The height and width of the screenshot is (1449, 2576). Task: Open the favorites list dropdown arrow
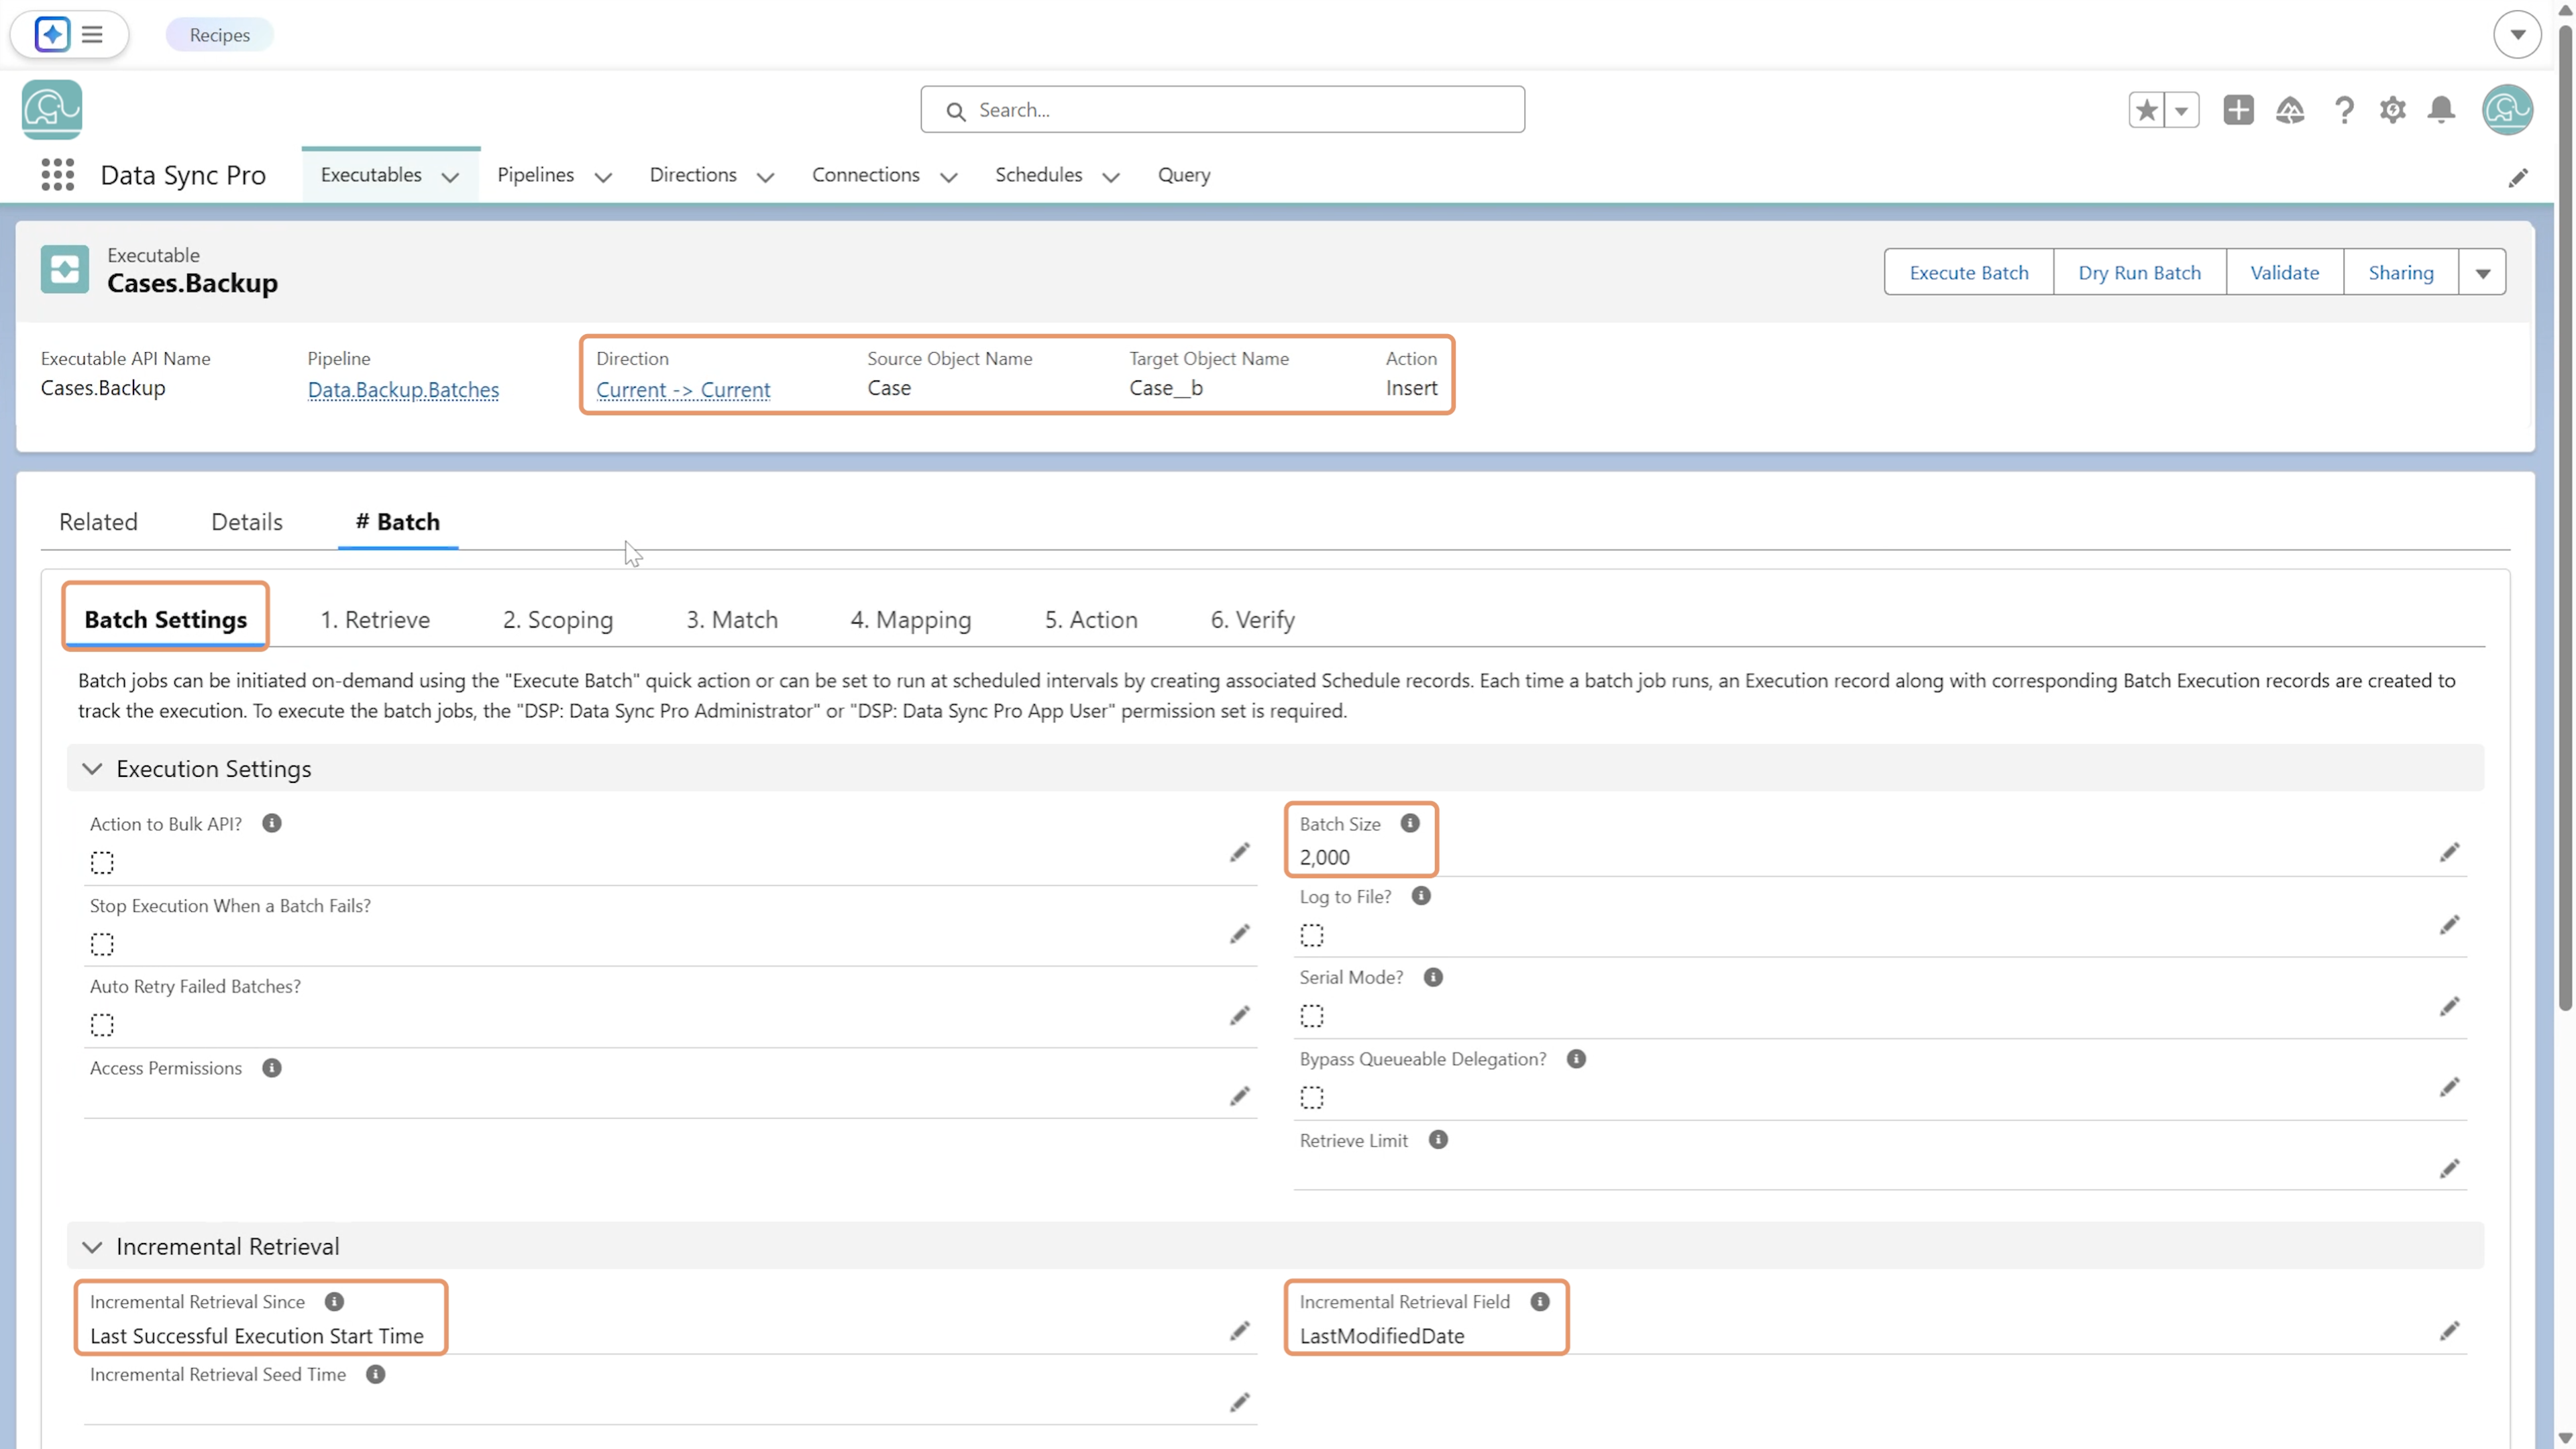pos(2181,110)
